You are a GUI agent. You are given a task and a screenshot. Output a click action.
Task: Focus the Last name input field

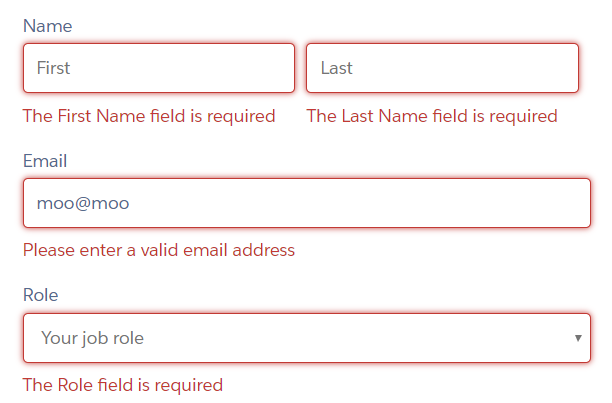[442, 68]
